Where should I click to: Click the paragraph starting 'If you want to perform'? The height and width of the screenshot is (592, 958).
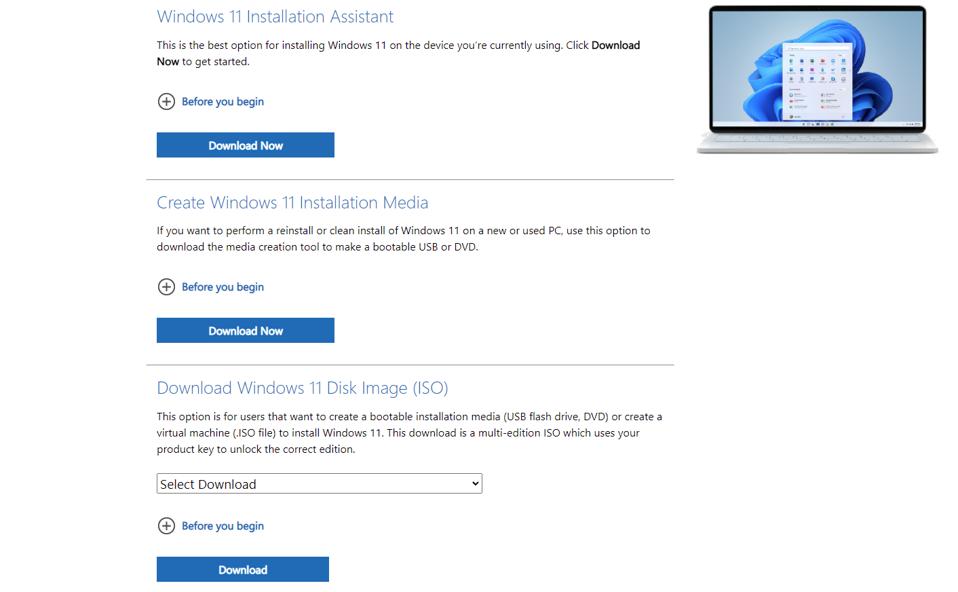tap(403, 239)
